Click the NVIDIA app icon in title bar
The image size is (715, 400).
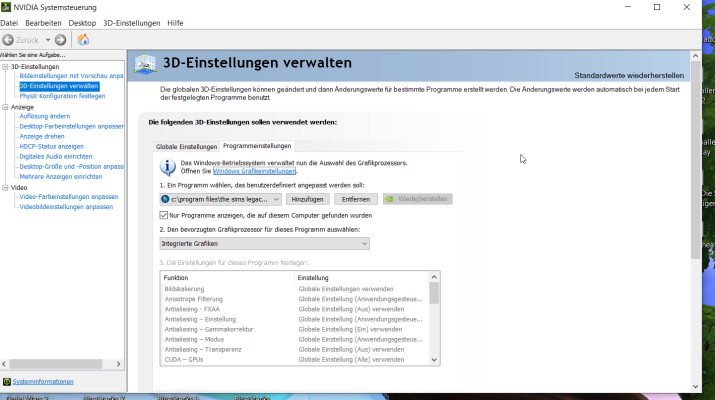[x=6, y=7]
